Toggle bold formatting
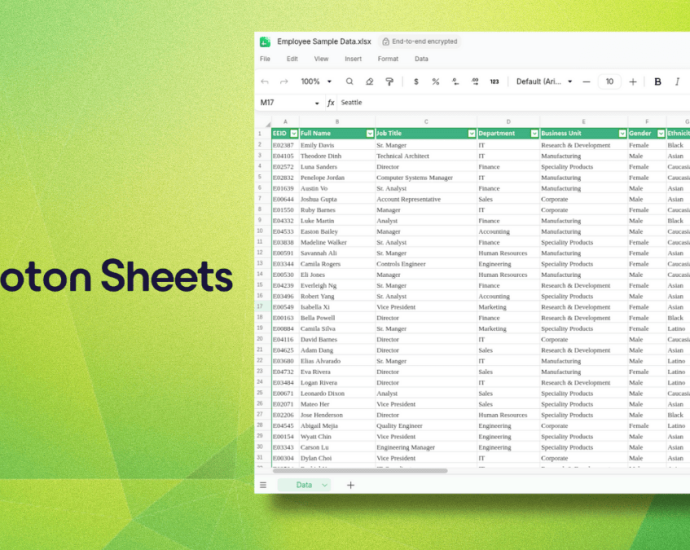 [x=658, y=81]
